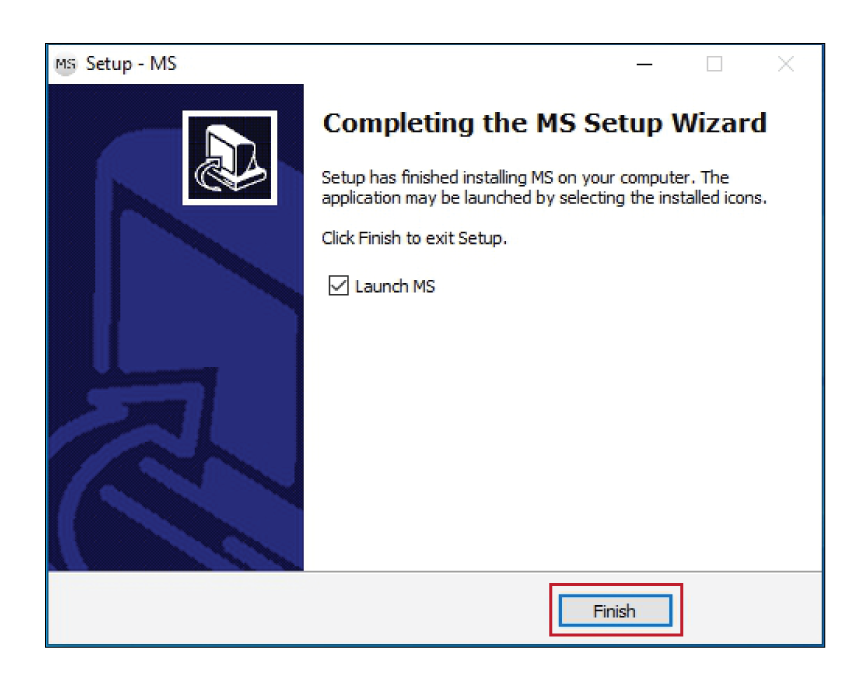Uncheck the Launch MS checkbox
Viewport: 867px width, 683px height.
point(338,286)
